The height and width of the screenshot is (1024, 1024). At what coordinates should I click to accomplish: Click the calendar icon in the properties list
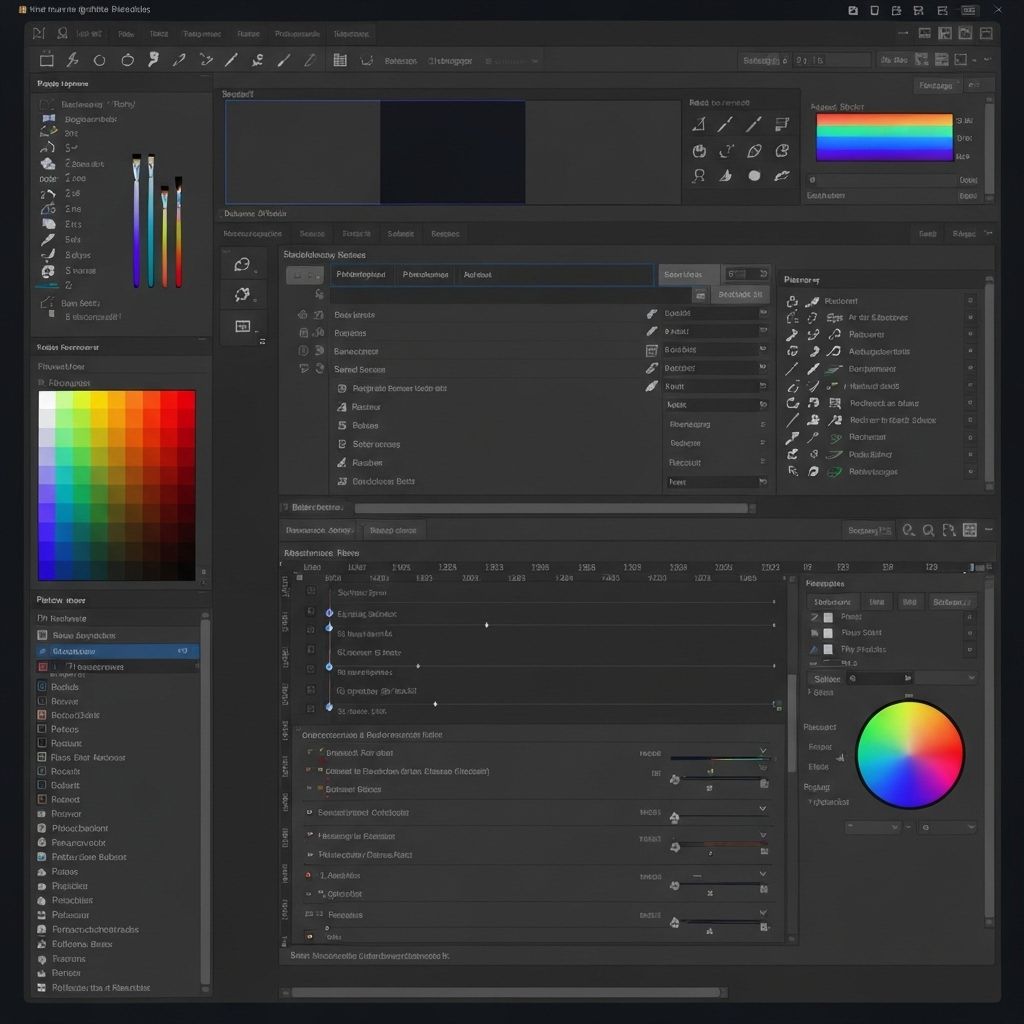[x=652, y=350]
